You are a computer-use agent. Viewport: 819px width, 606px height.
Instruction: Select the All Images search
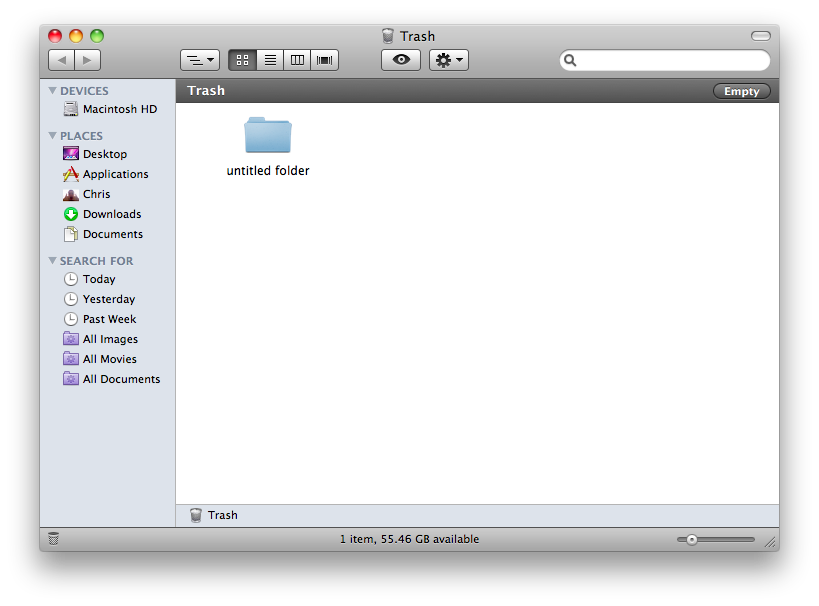click(x=108, y=339)
